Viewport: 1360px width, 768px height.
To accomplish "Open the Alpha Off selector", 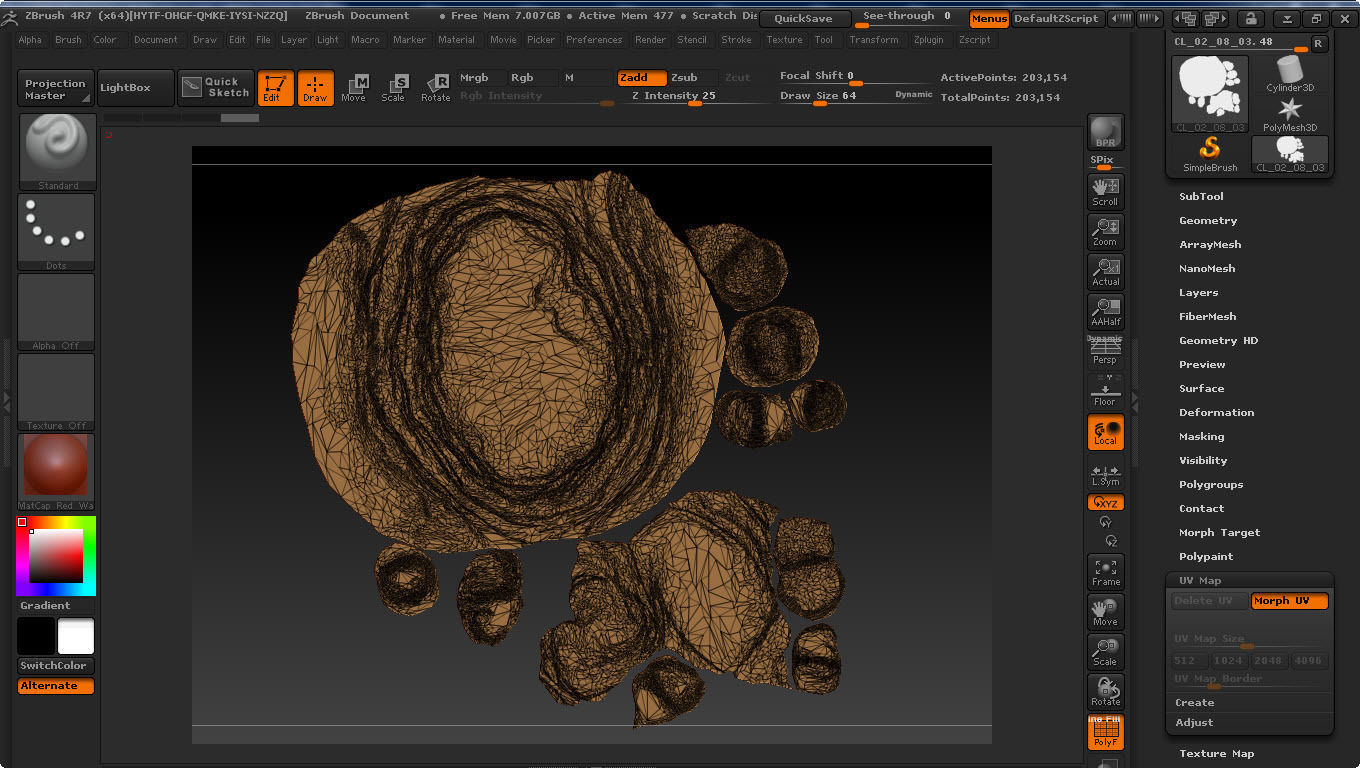I will [57, 312].
